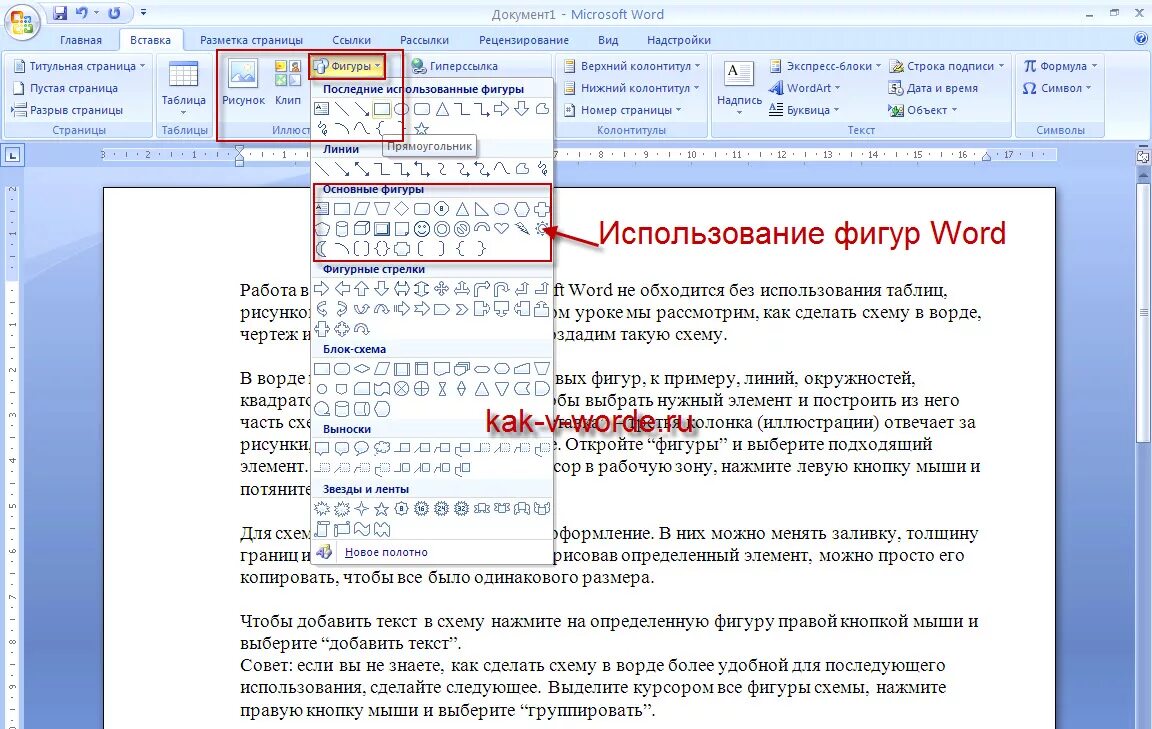Switch to the Рецензирование tab
The width and height of the screenshot is (1152, 729).
click(524, 40)
